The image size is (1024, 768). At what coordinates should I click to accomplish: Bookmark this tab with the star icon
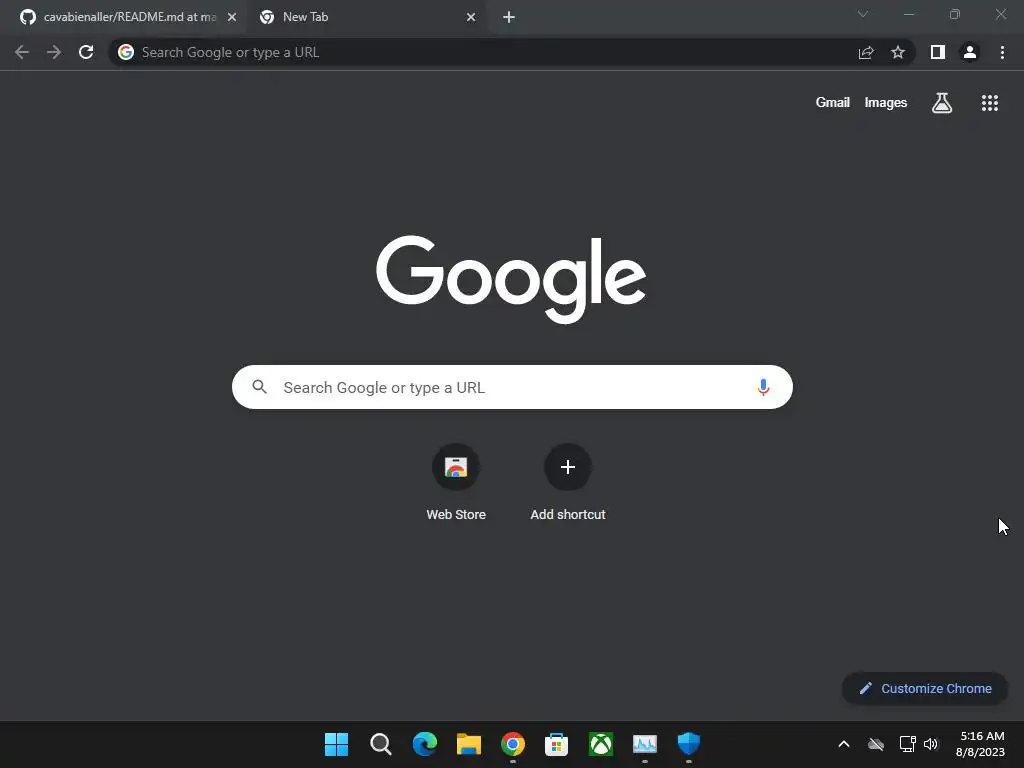[898, 52]
